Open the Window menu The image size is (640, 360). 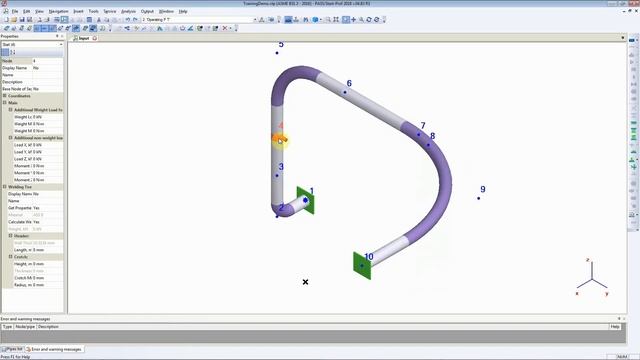pos(166,11)
